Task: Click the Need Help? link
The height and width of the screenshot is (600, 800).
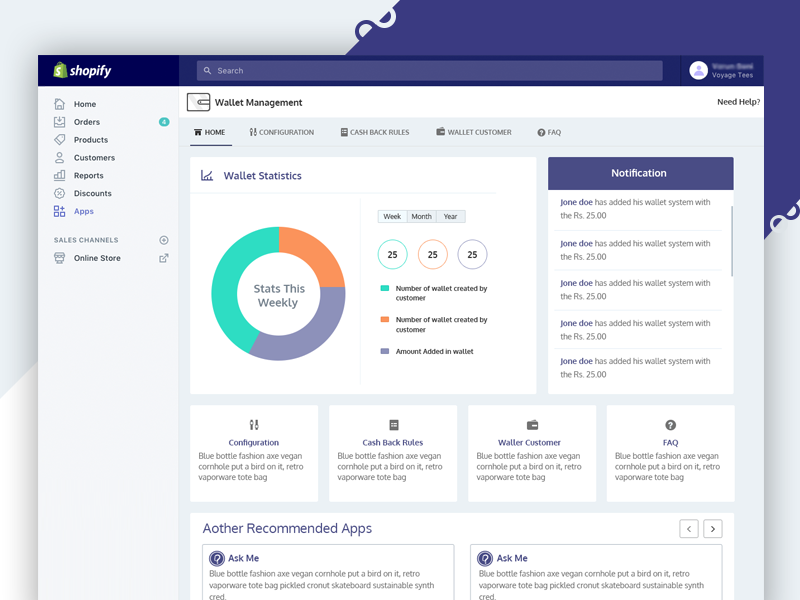Action: (x=738, y=102)
